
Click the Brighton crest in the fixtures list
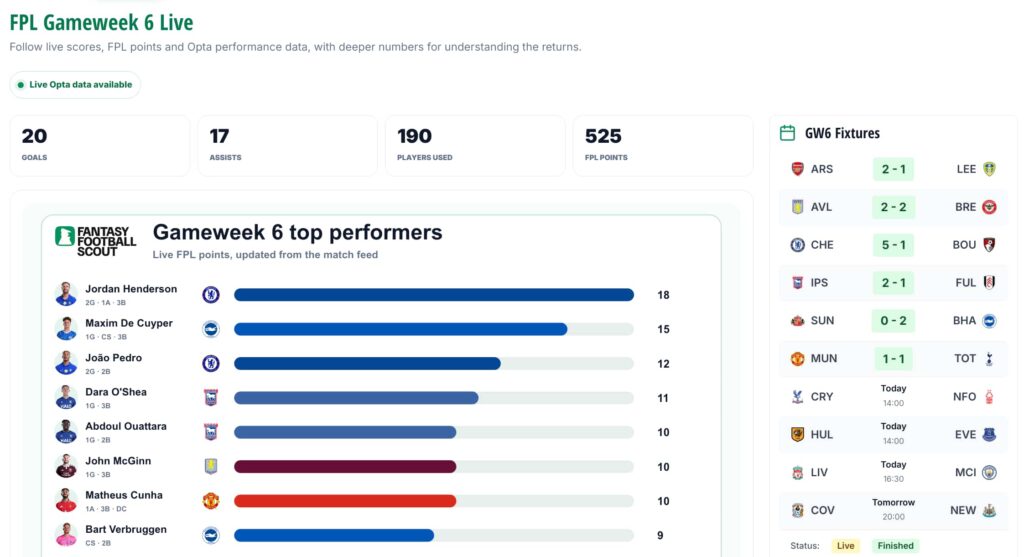tap(989, 321)
